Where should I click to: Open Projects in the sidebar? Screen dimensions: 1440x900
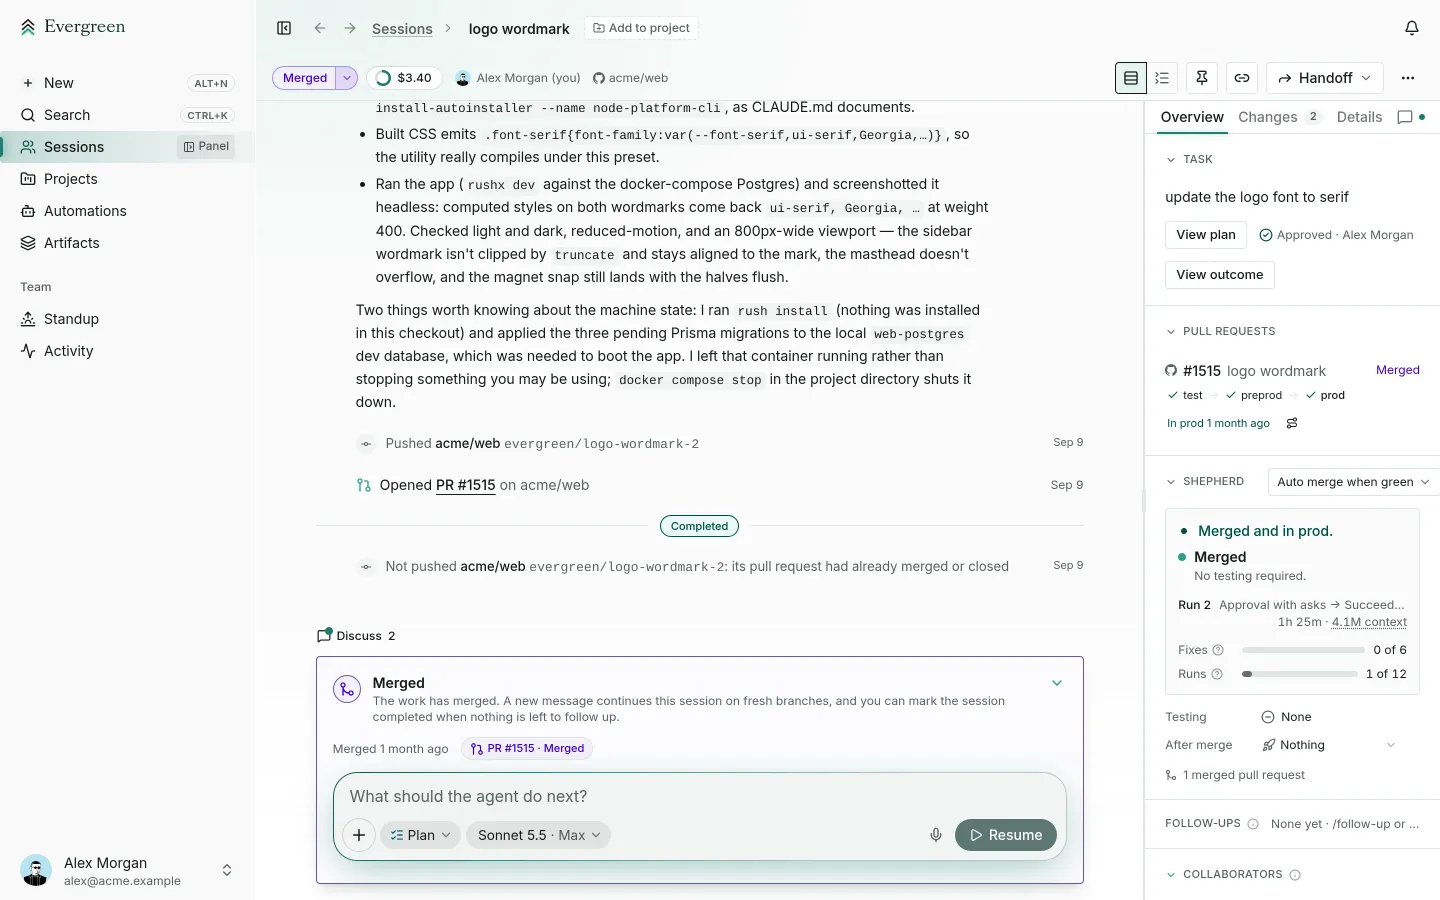point(128,179)
